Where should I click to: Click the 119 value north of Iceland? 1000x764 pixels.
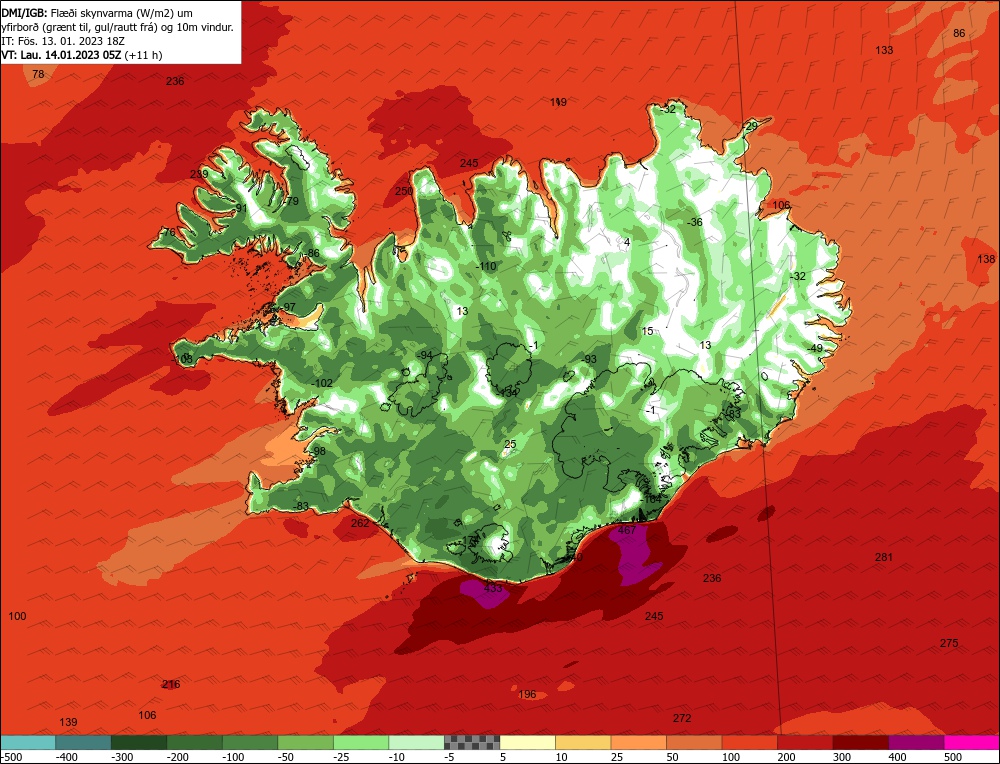558,102
